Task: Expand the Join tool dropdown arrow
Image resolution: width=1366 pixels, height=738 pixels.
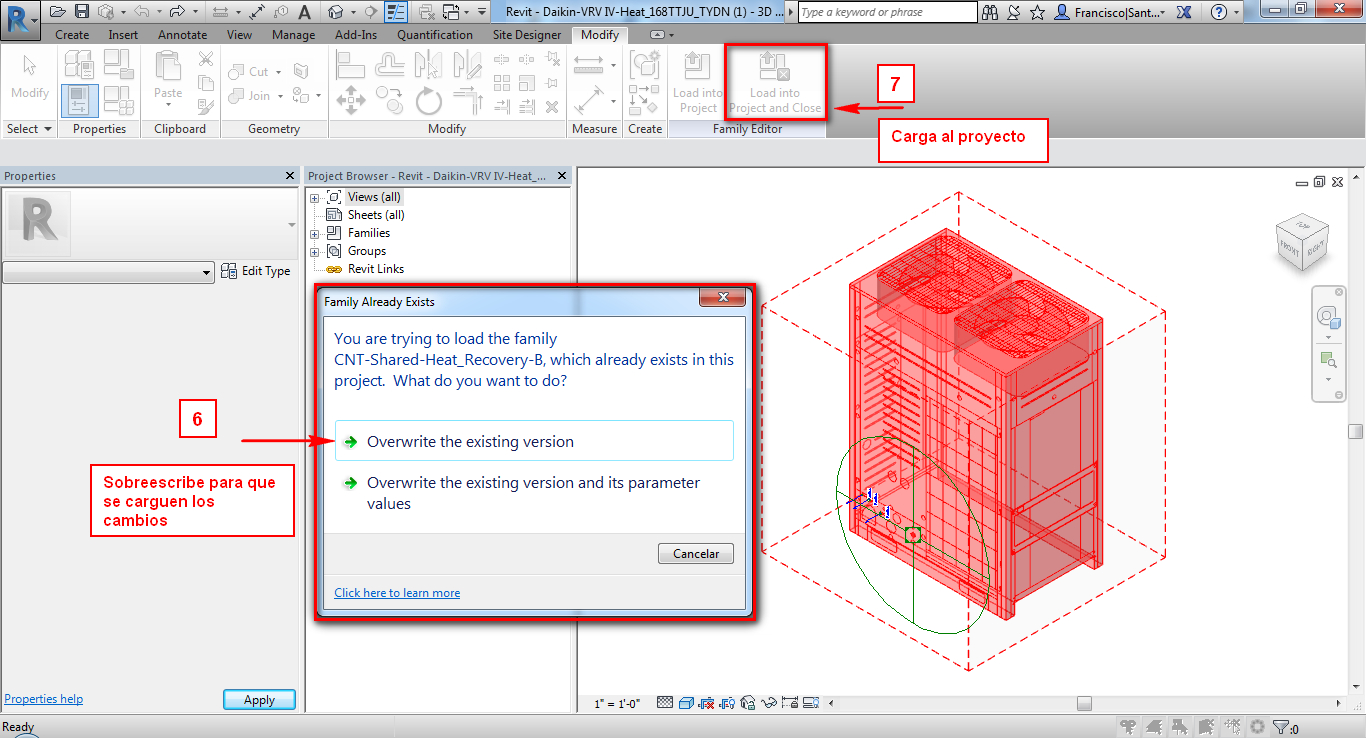Action: [282, 96]
